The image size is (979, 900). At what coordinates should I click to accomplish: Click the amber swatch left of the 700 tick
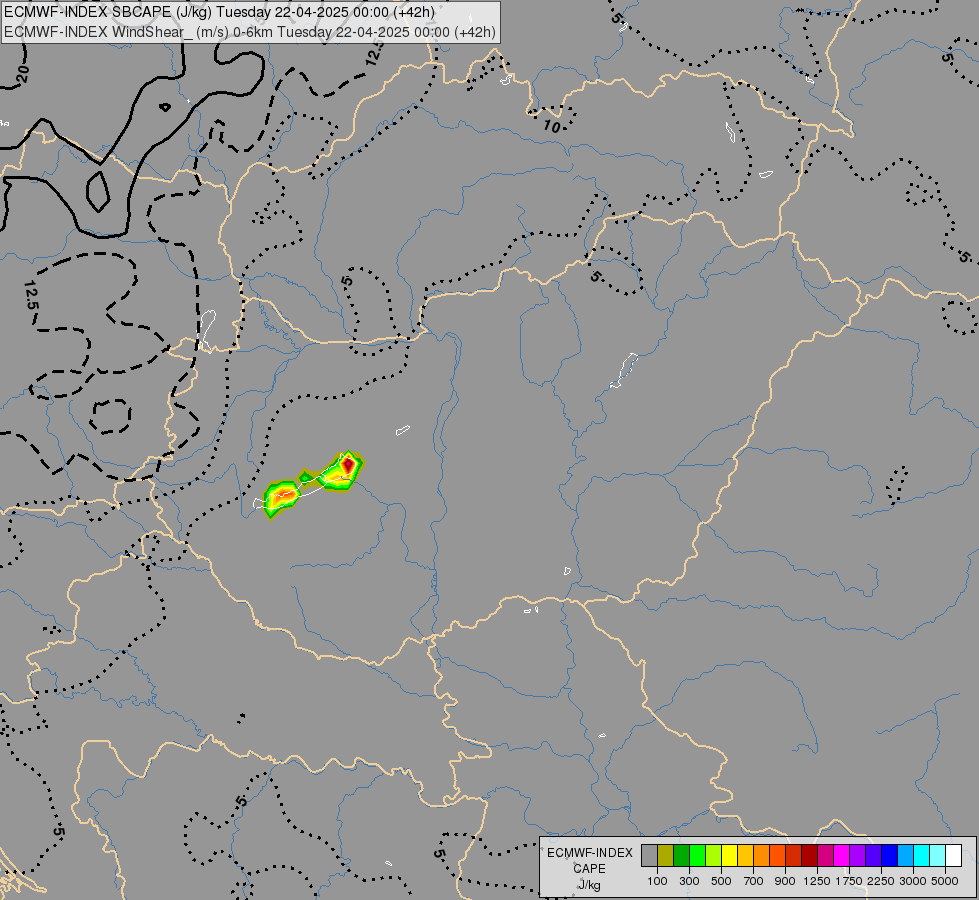point(745,855)
